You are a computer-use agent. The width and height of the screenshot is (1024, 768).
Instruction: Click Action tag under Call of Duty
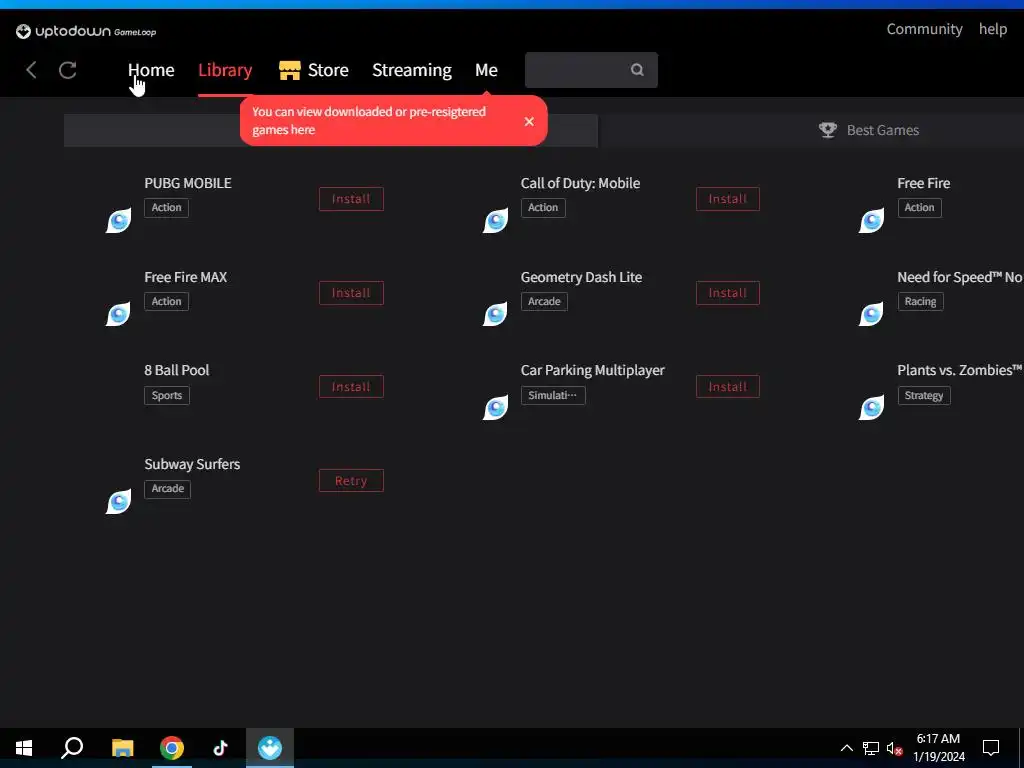(543, 208)
